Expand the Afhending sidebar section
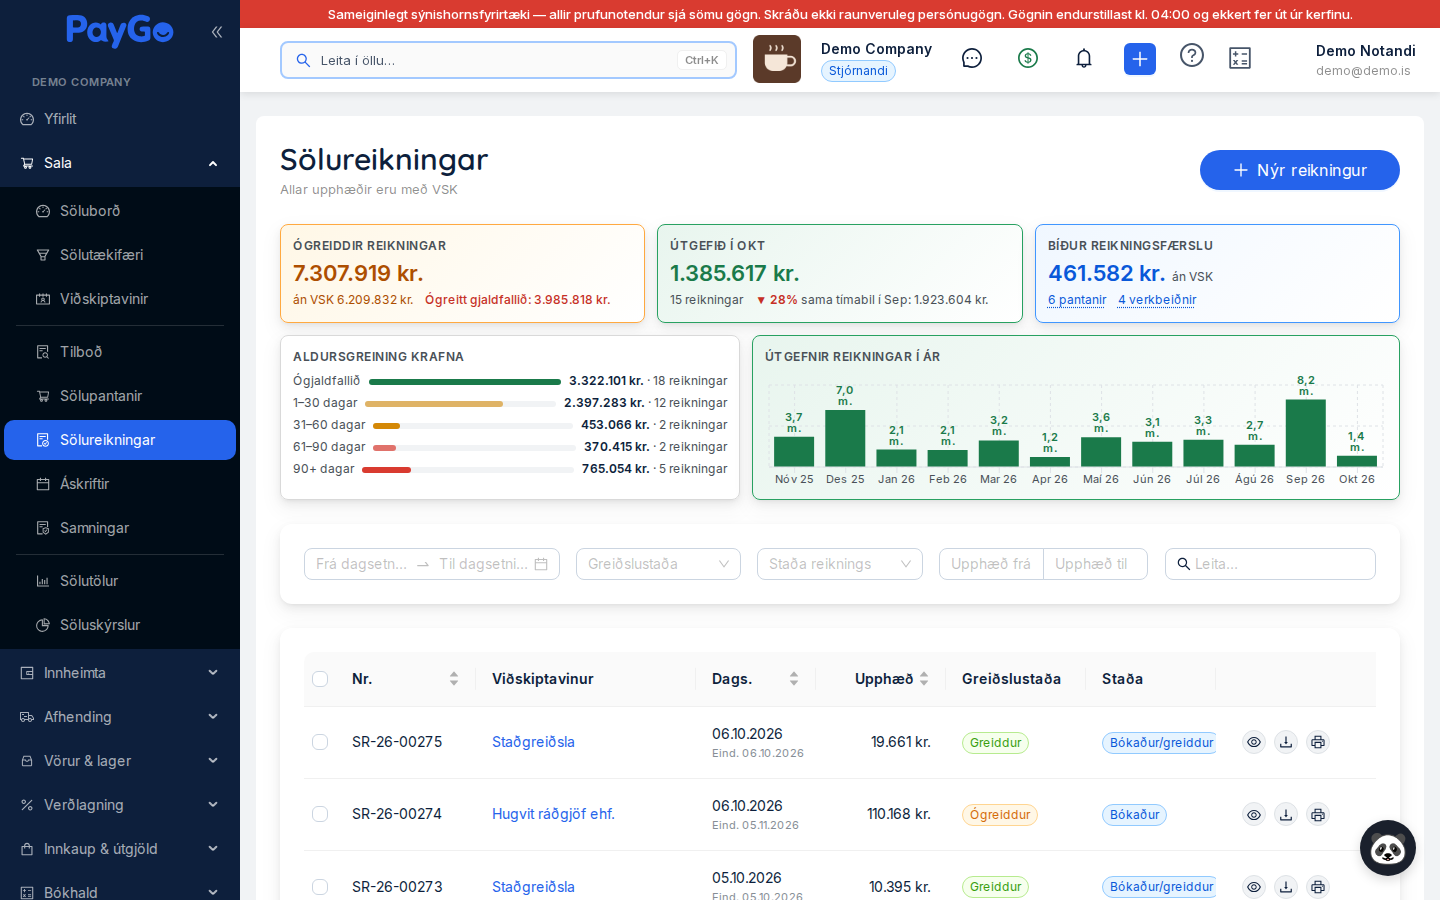 [120, 717]
